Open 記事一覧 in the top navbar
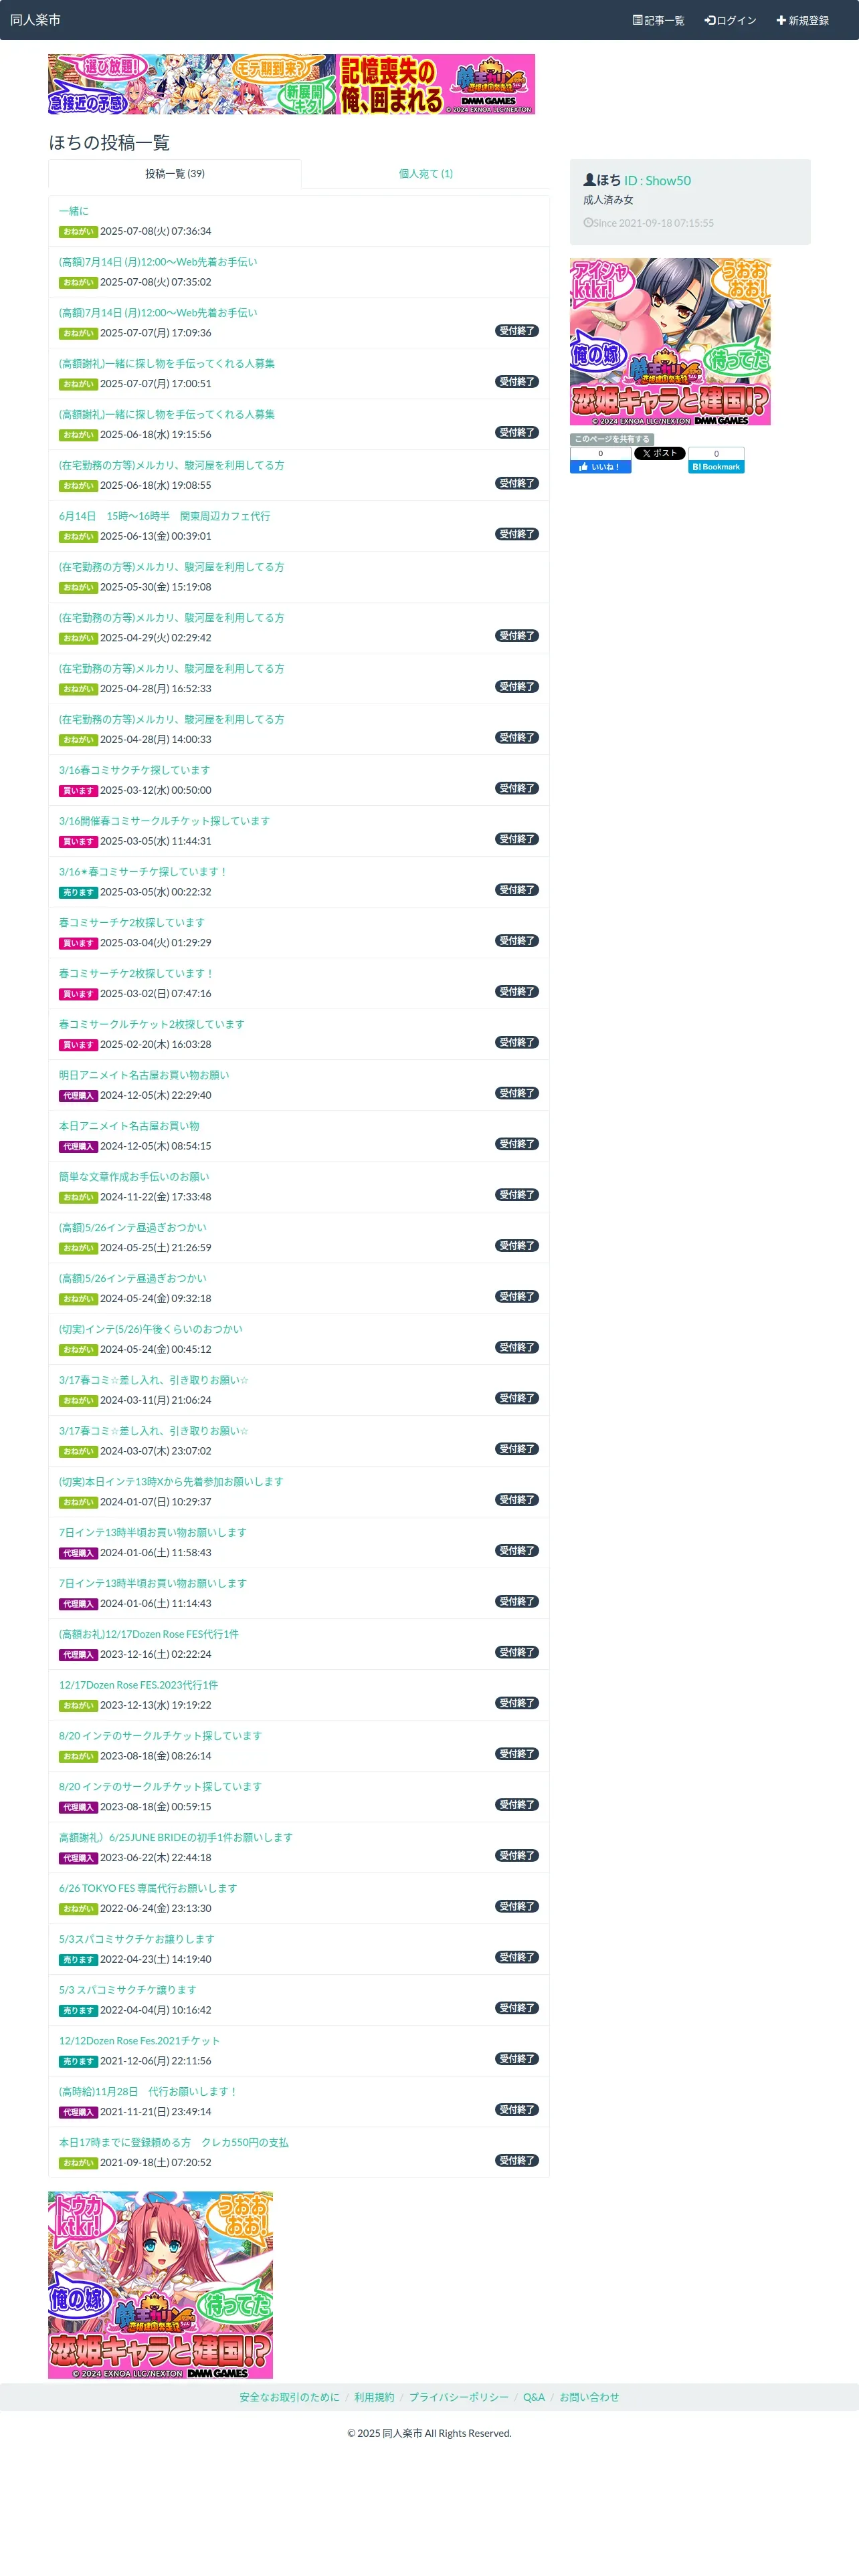 pos(658,20)
